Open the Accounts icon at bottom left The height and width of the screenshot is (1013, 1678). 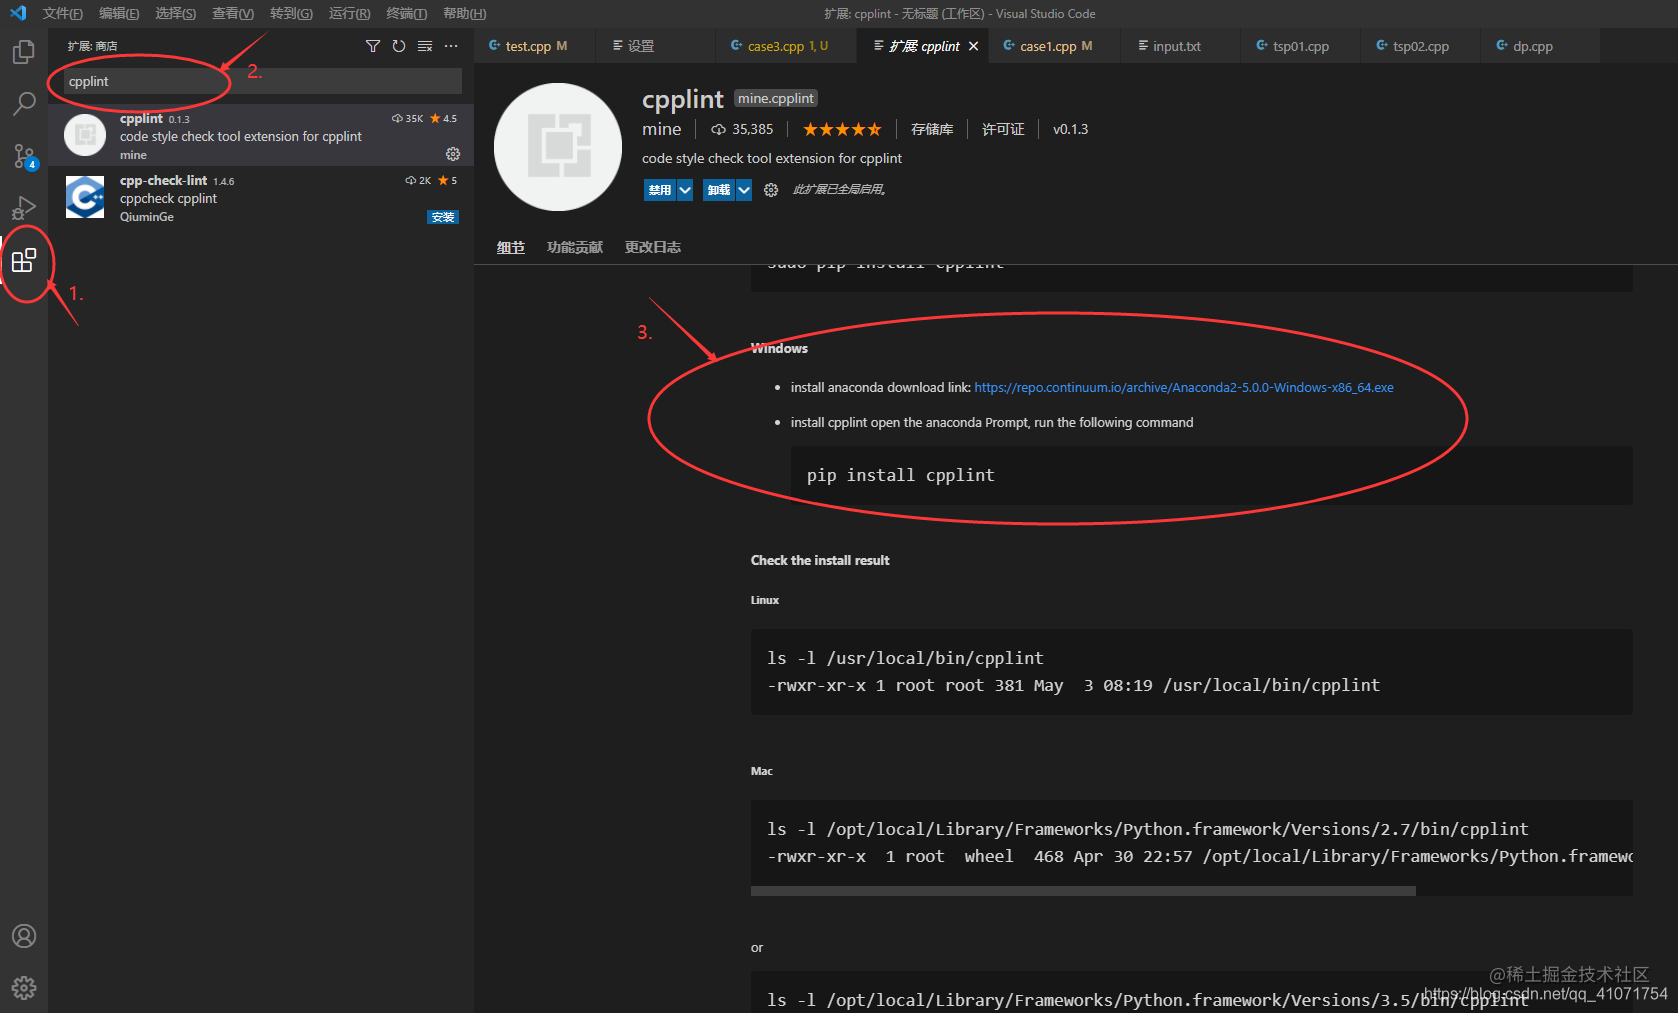(x=24, y=936)
